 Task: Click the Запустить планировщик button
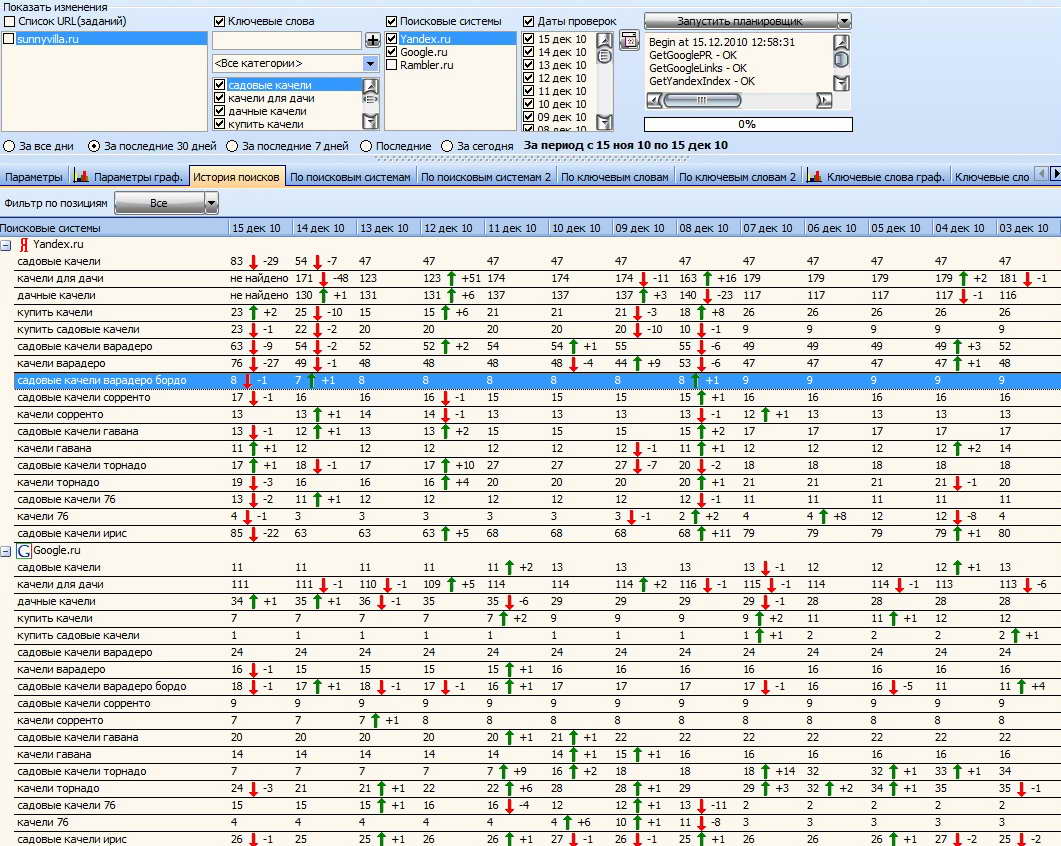point(740,22)
